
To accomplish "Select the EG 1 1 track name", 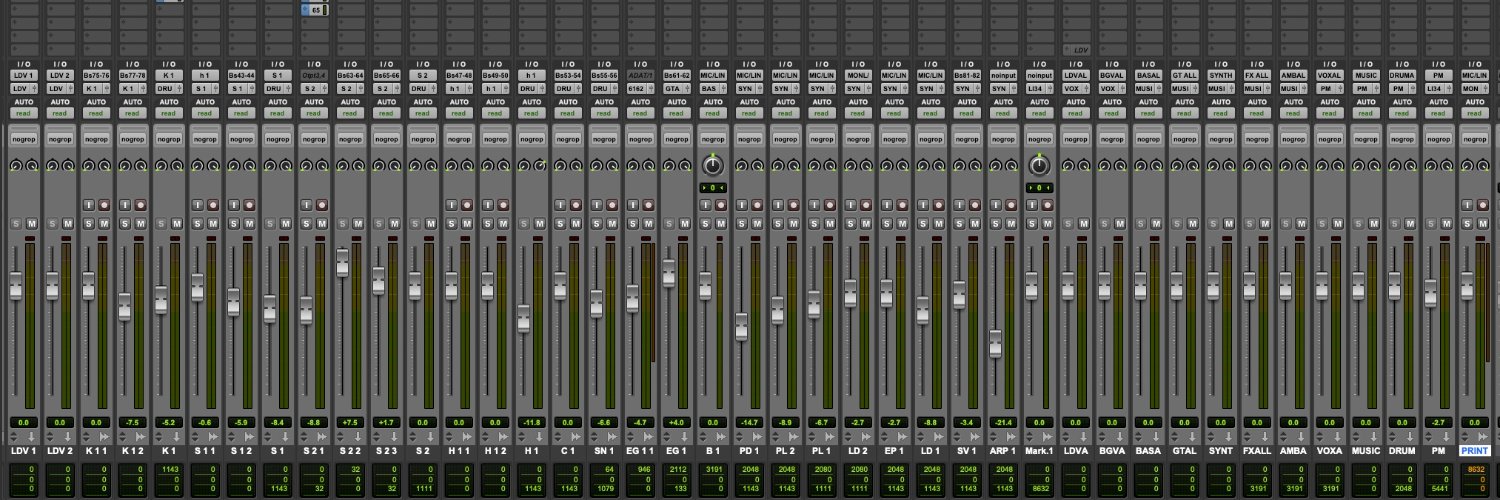I will pyautogui.click(x=640, y=452).
